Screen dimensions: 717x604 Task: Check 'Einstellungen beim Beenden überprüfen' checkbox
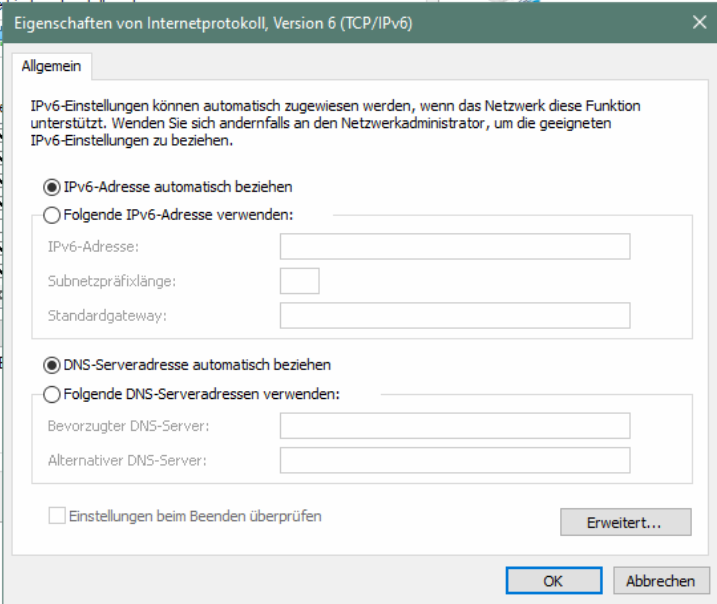pyautogui.click(x=57, y=516)
